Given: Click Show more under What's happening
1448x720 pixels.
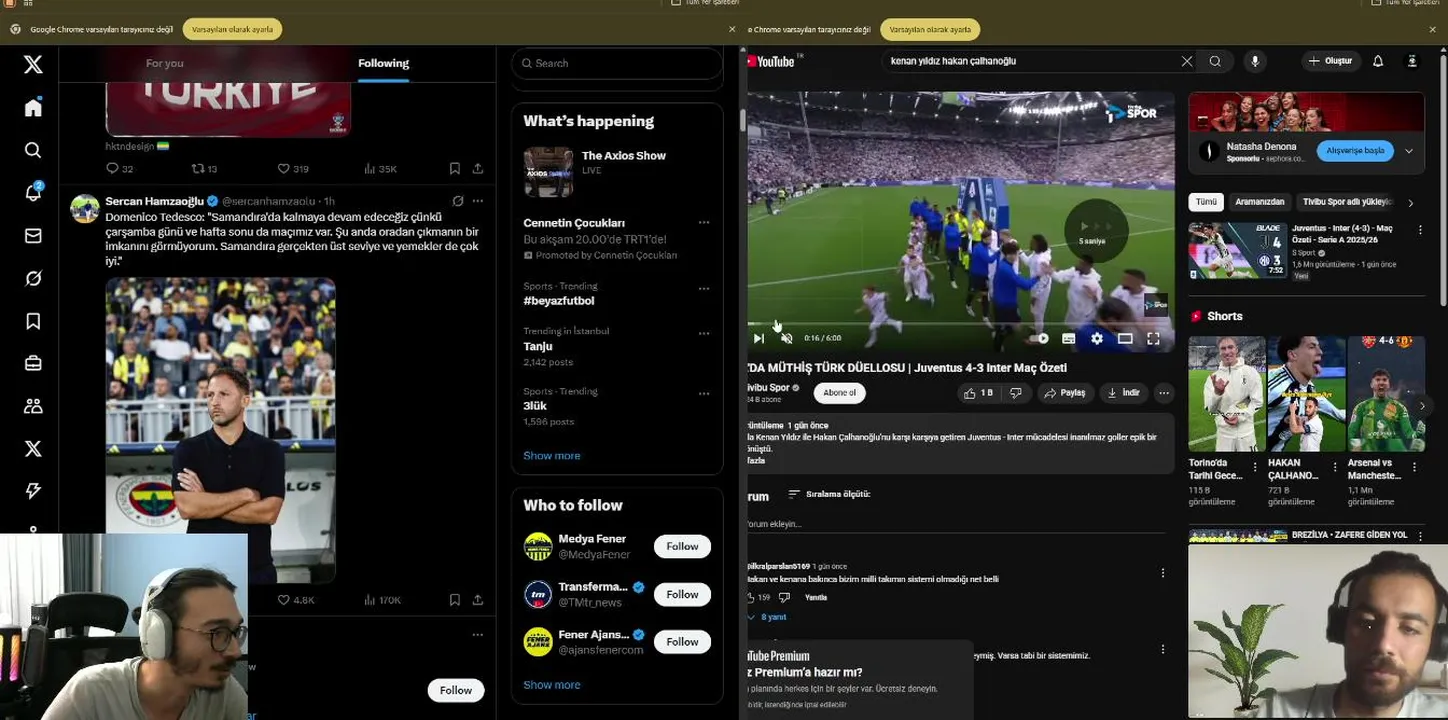Looking at the screenshot, I should coord(552,455).
